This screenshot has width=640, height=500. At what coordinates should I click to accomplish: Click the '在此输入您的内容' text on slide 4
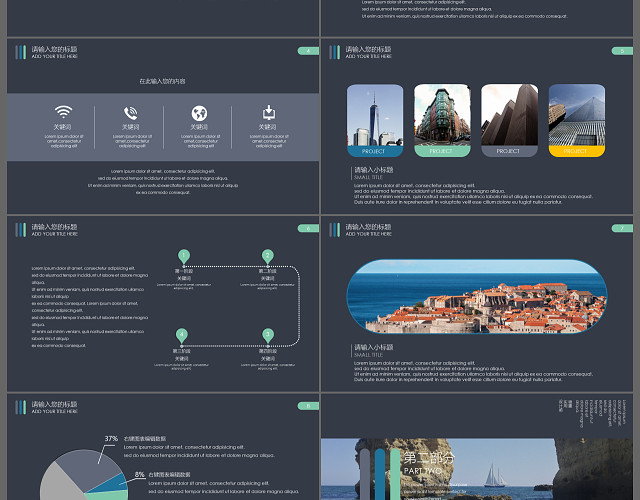[162, 82]
